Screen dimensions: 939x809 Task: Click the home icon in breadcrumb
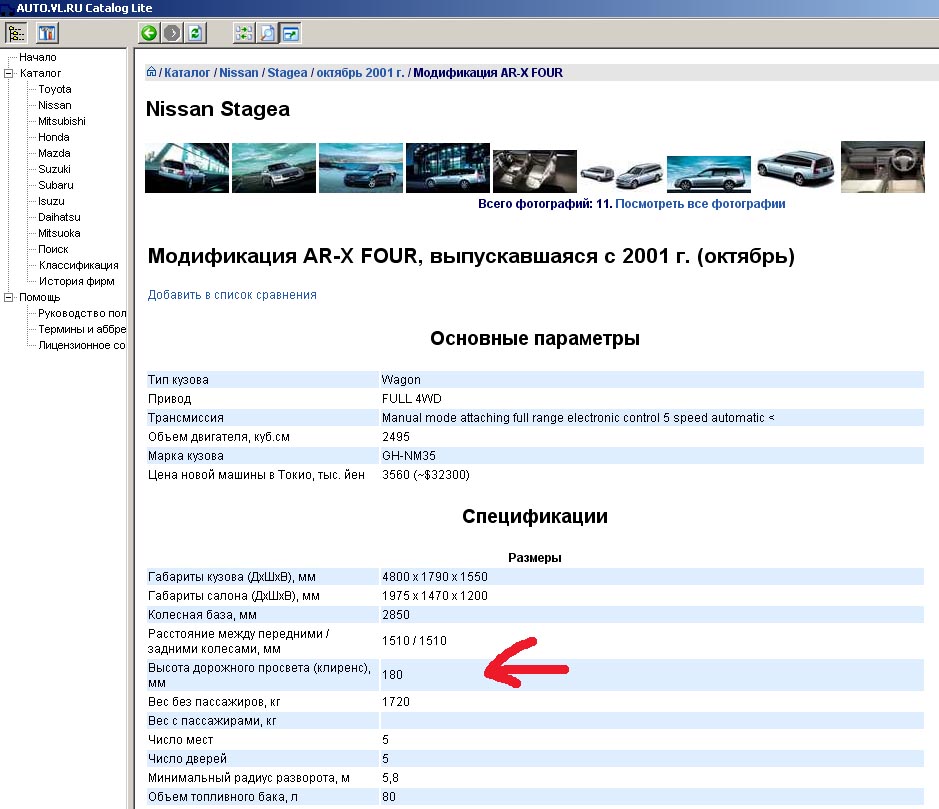tap(152, 73)
